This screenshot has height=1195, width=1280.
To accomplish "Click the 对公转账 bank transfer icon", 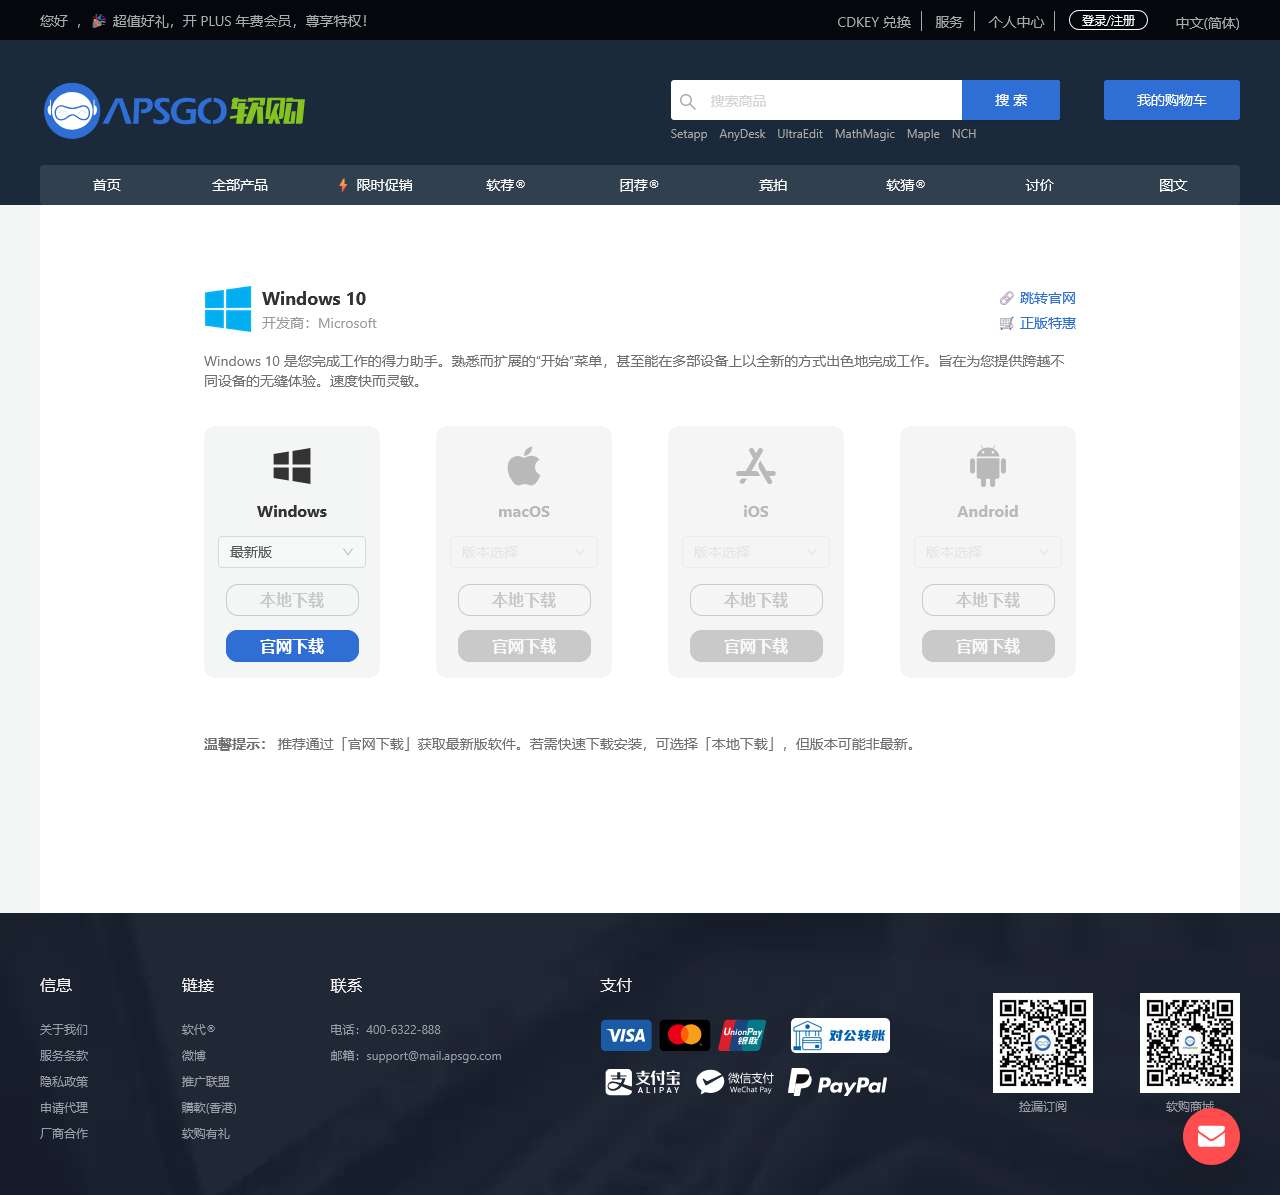I will [x=840, y=1035].
